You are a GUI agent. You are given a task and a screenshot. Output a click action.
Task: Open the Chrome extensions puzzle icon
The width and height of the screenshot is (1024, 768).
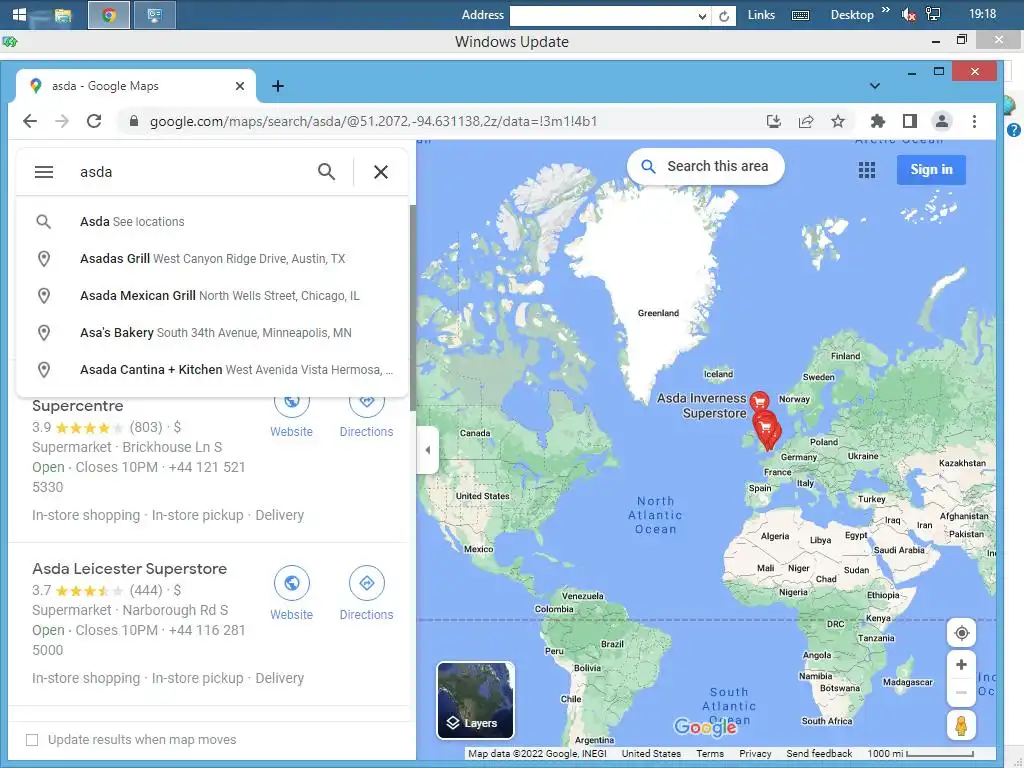878,121
